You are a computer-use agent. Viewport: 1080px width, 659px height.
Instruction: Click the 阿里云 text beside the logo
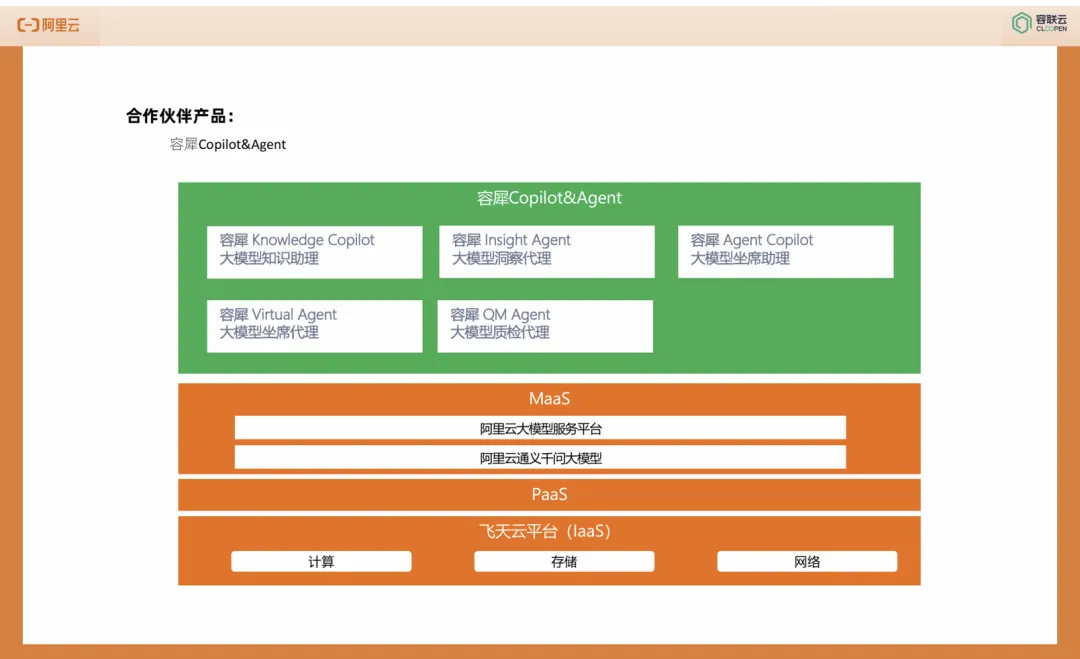[61, 25]
